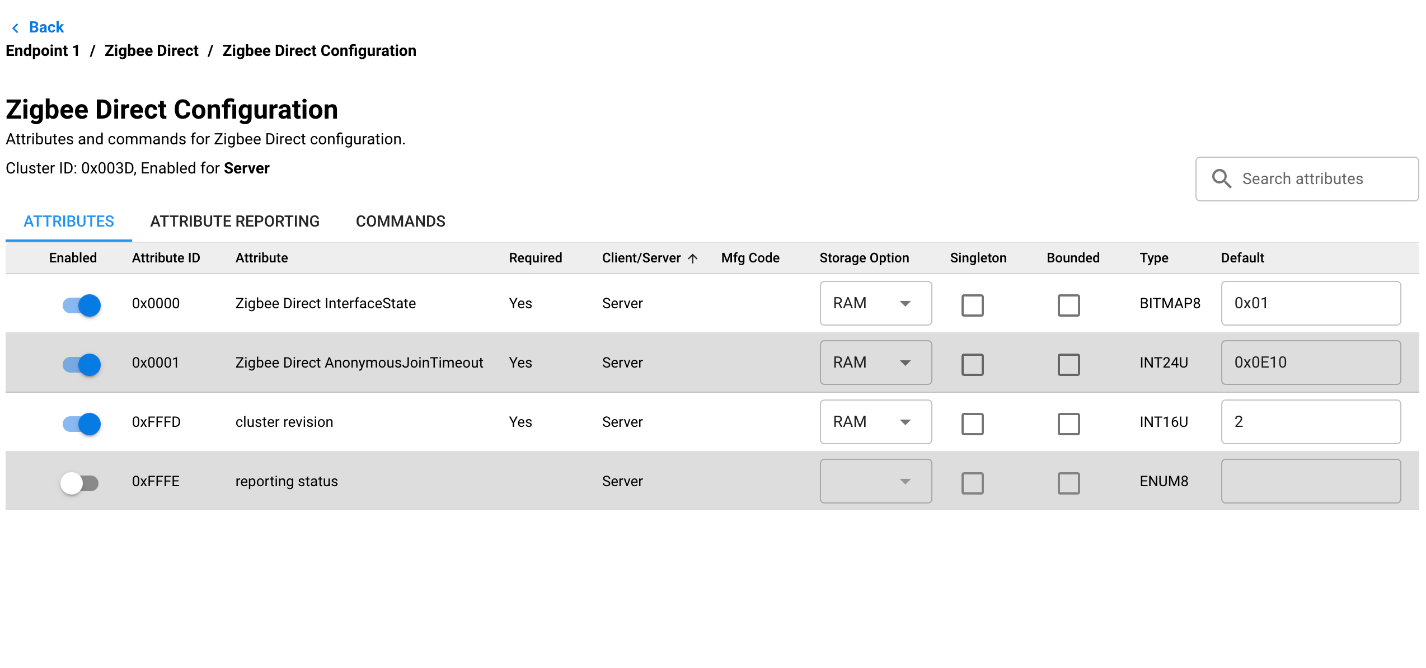The image size is (1426, 668).
Task: Enable the reporting status attribute toggle
Action: click(x=79, y=483)
